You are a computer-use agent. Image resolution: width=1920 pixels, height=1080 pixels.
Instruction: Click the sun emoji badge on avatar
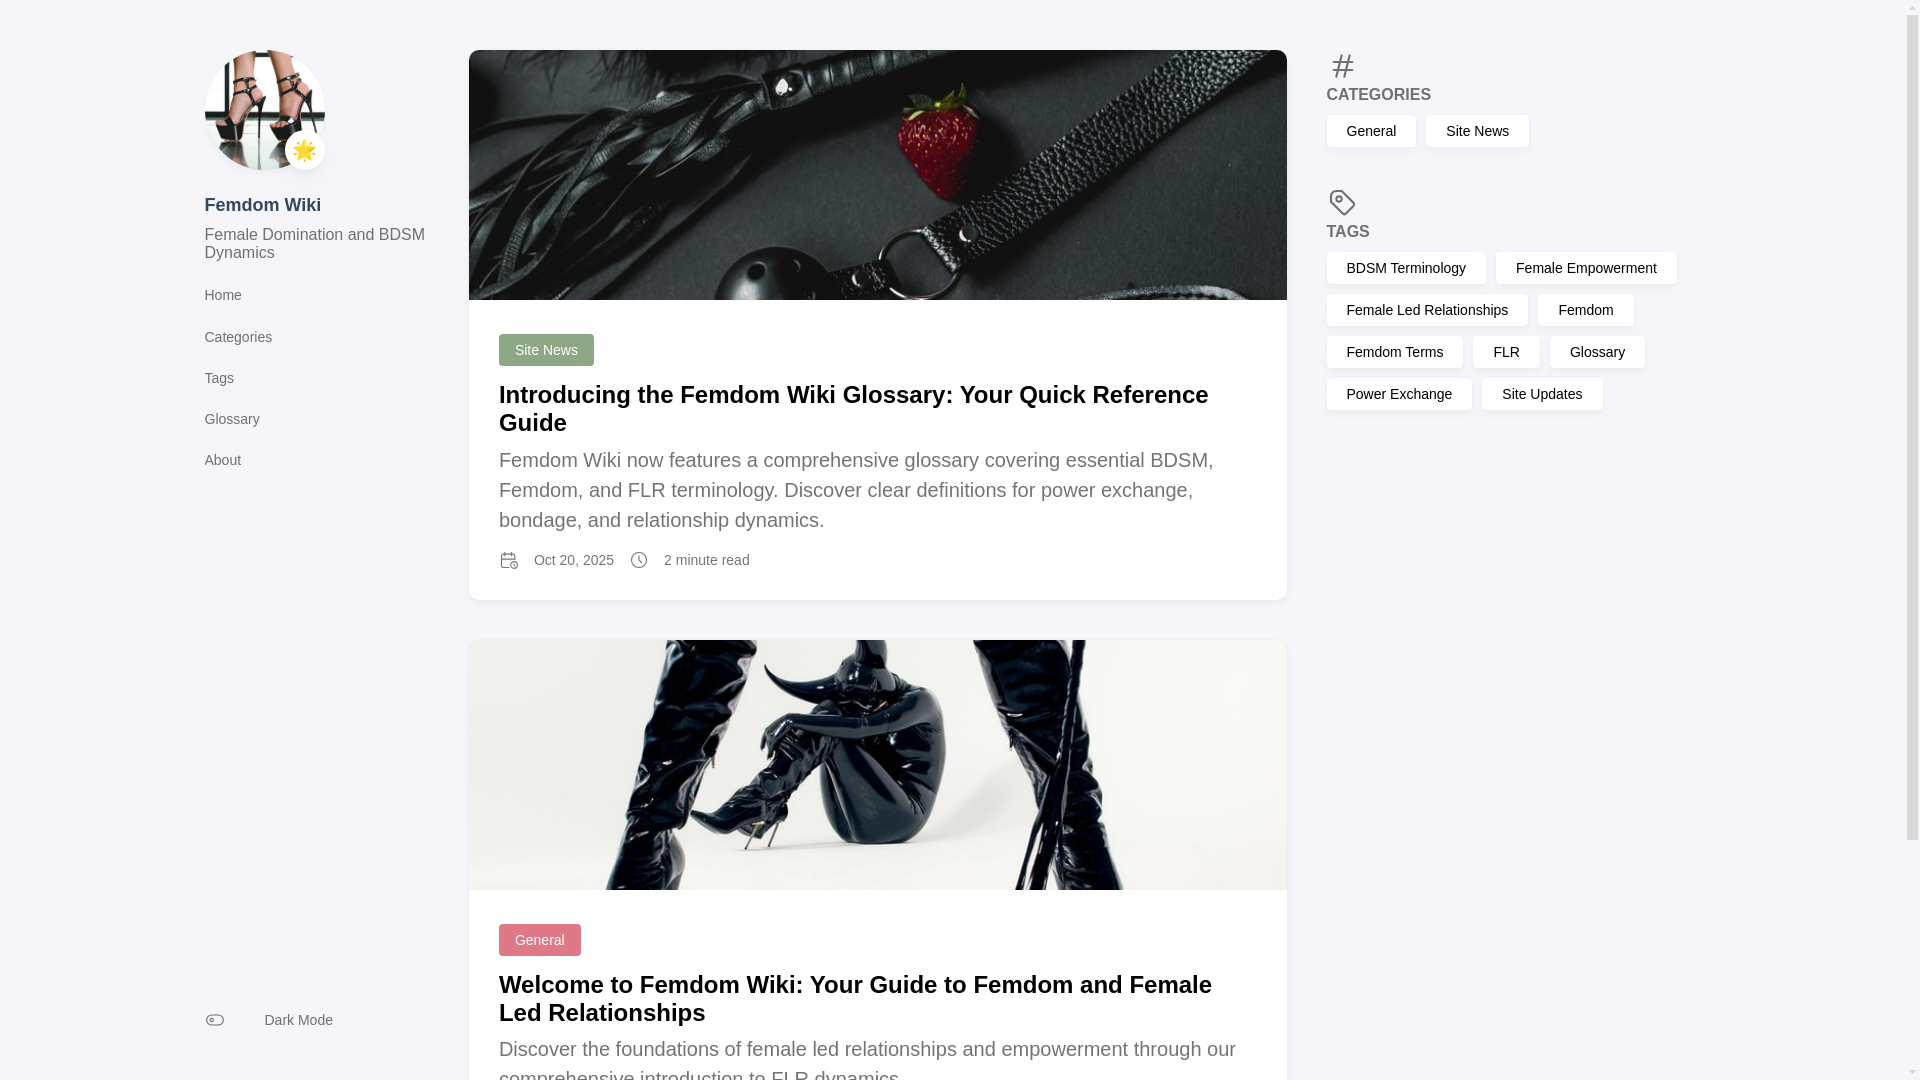point(304,150)
